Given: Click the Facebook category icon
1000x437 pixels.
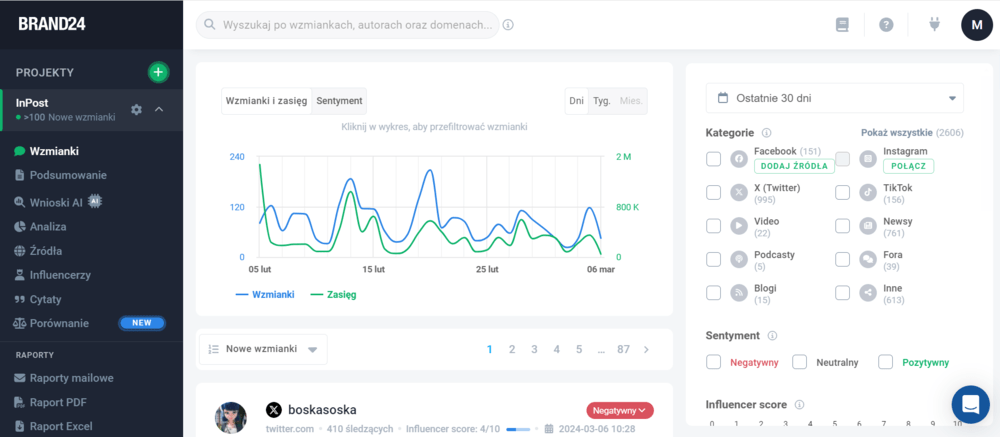Looking at the screenshot, I should pos(739,159).
